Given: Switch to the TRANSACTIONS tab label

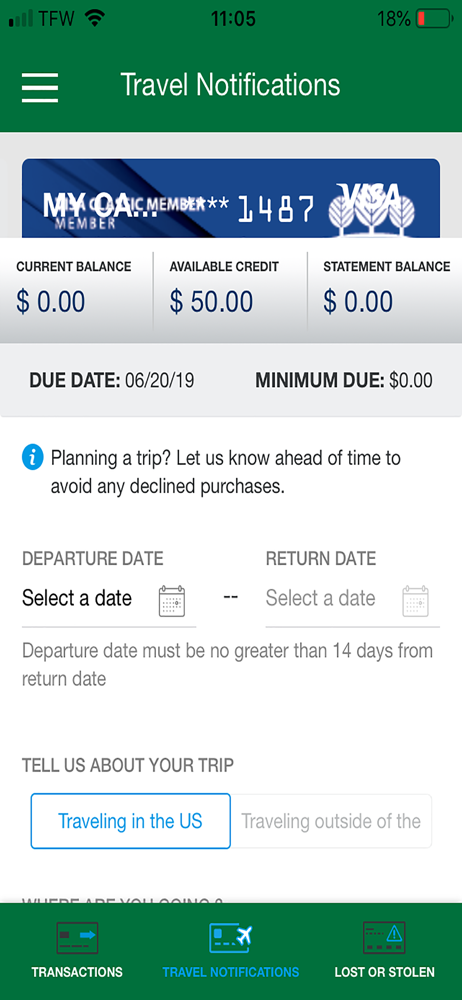Looking at the screenshot, I should (x=77, y=973).
